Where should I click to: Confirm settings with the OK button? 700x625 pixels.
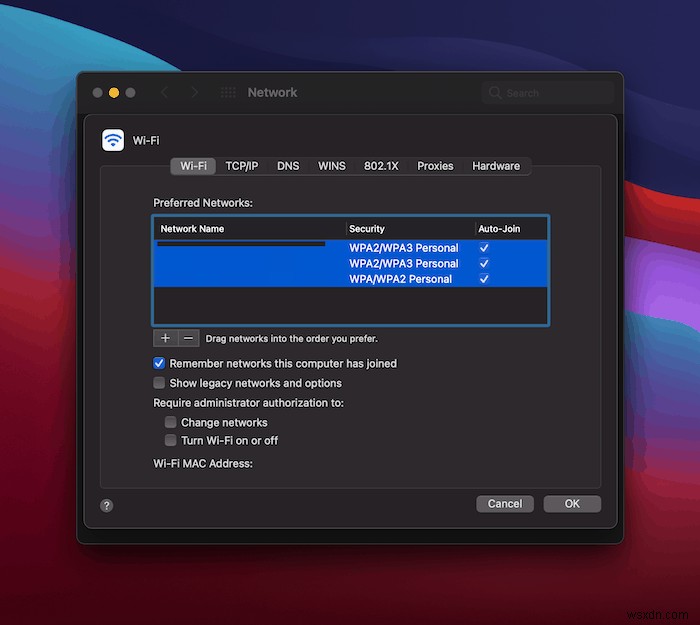(572, 504)
